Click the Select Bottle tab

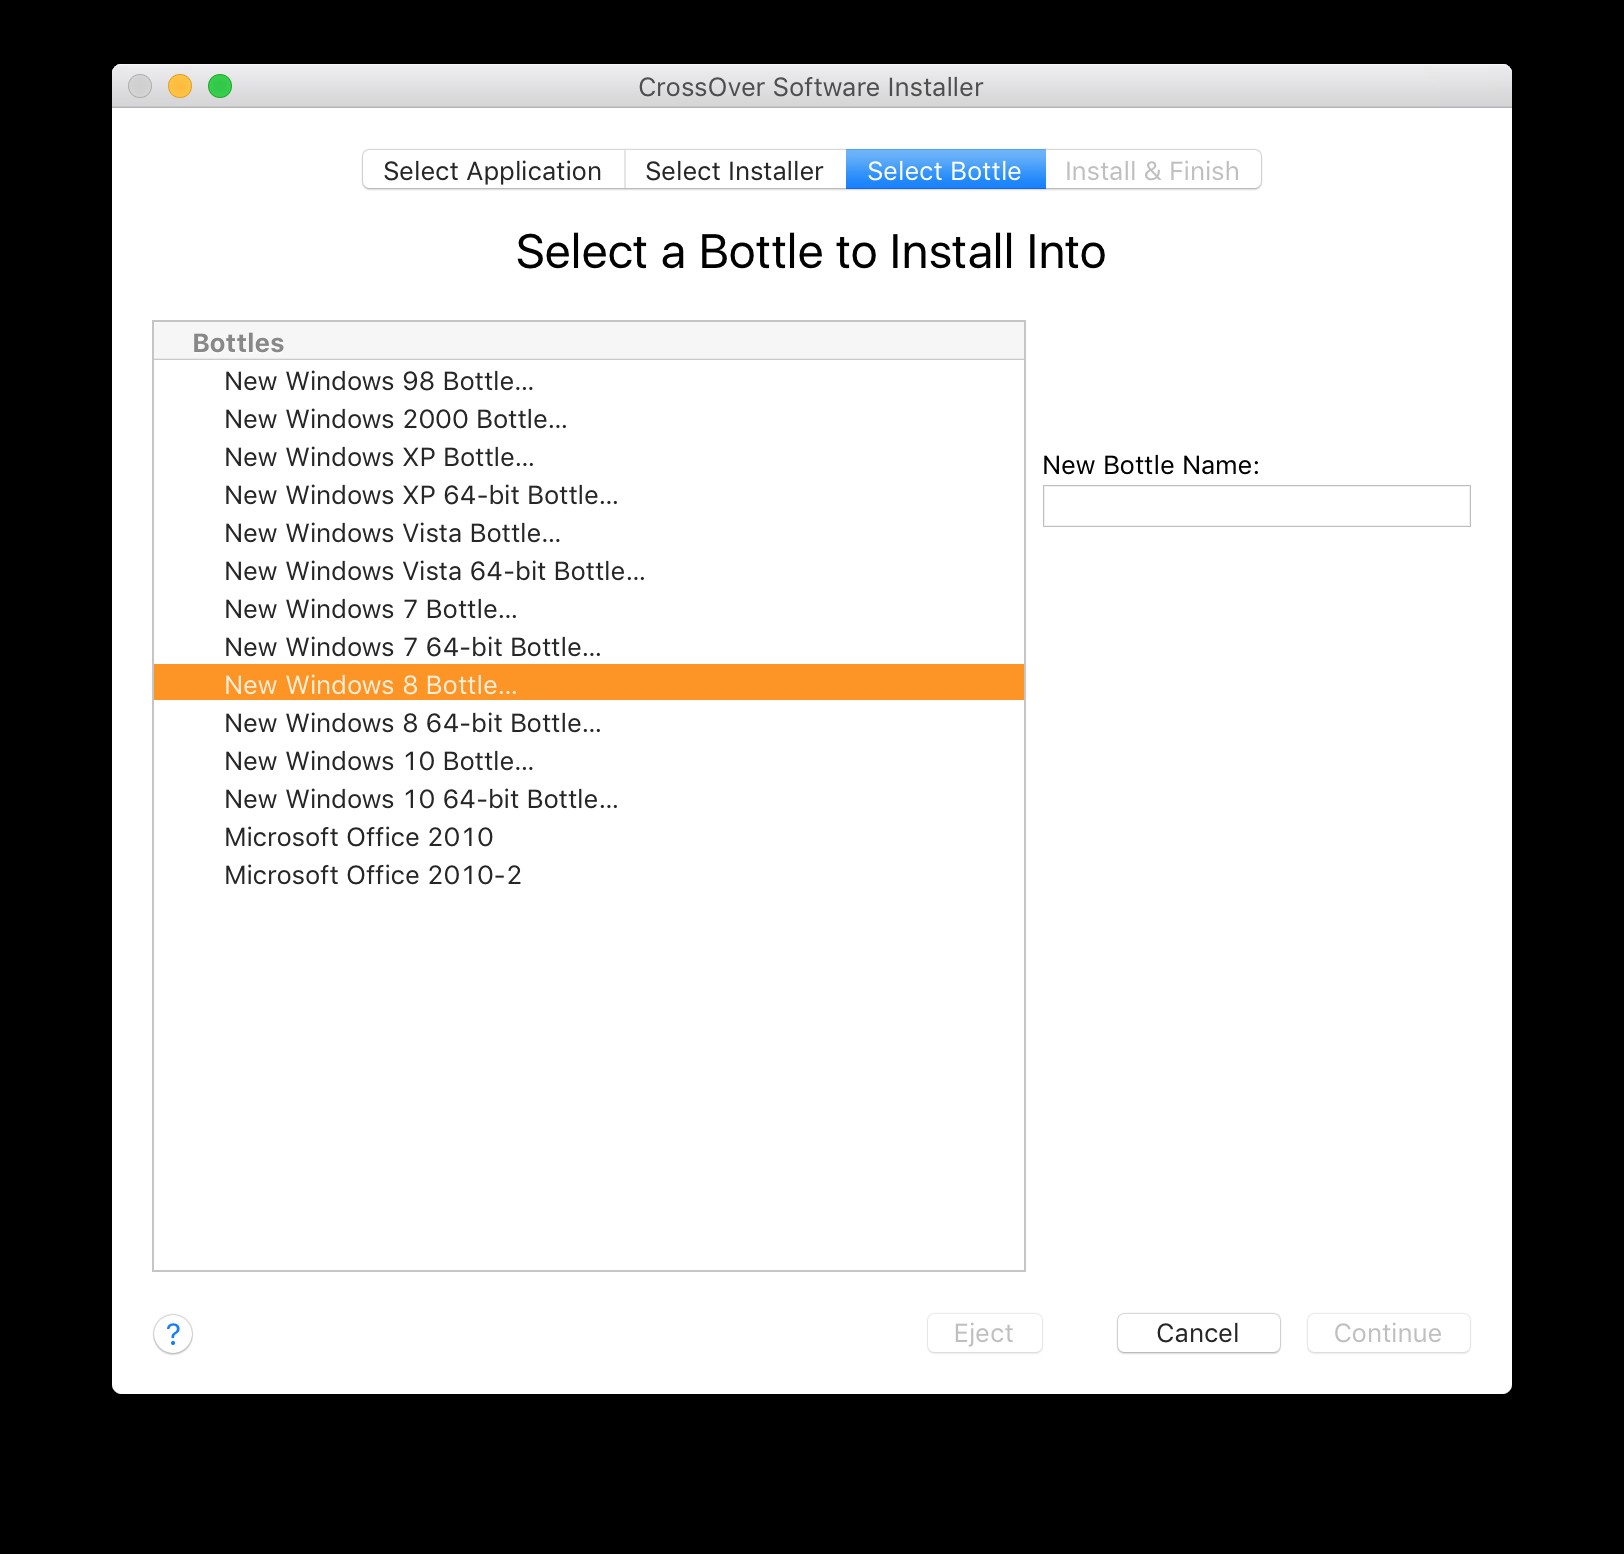tap(944, 171)
